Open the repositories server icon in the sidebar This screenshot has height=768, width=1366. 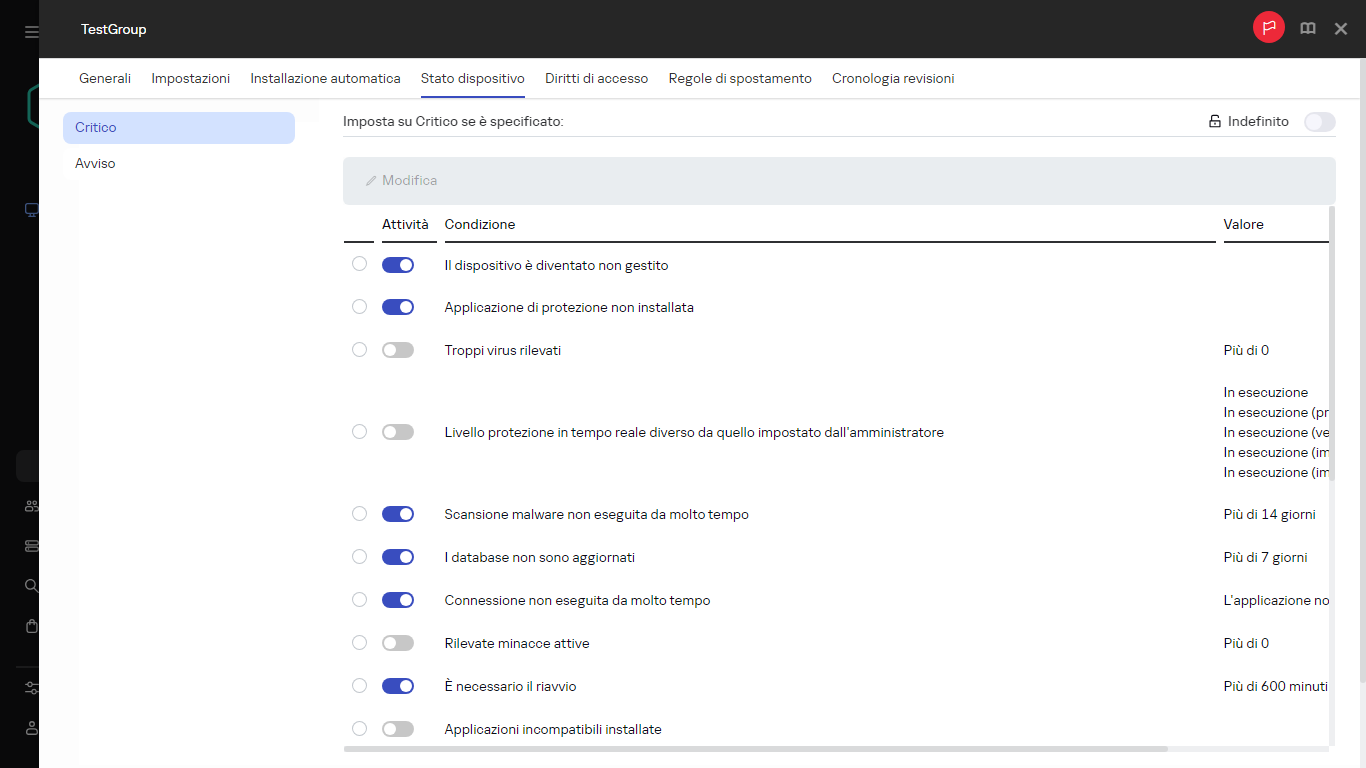(30, 545)
